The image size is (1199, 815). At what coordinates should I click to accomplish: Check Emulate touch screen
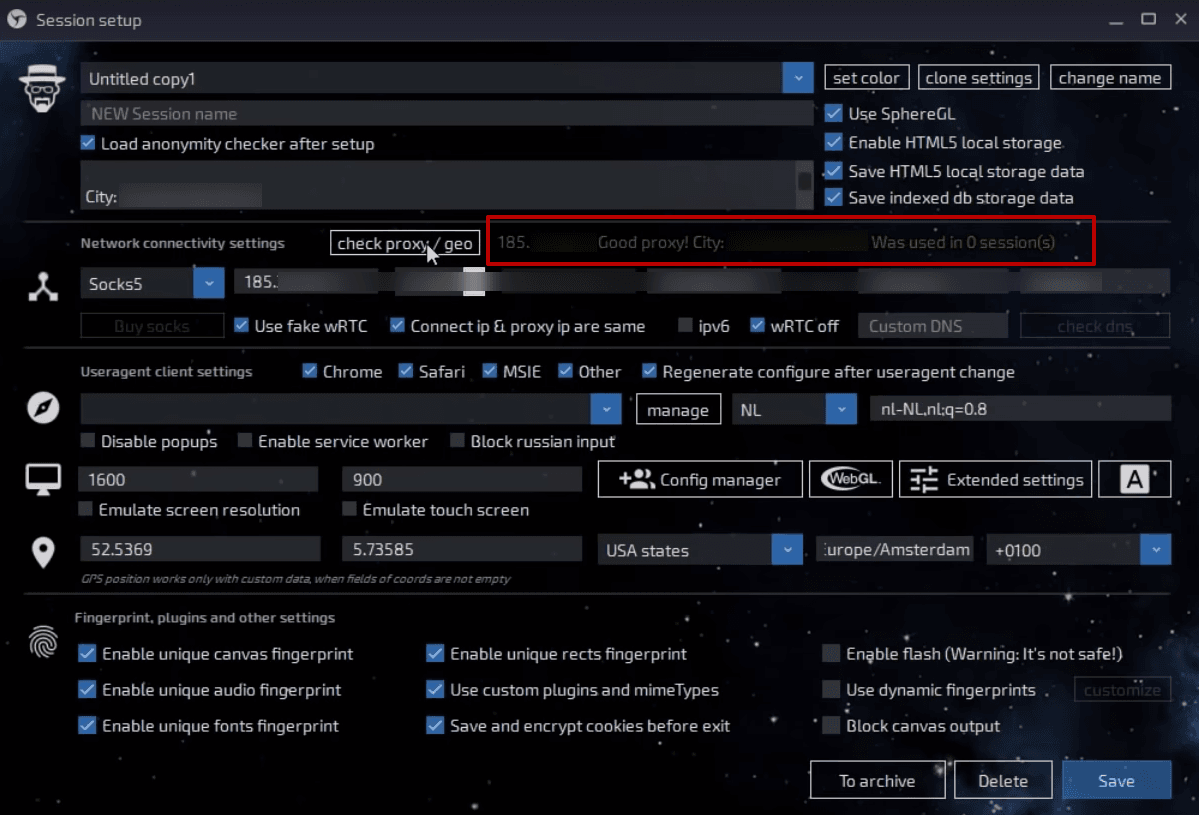click(349, 509)
